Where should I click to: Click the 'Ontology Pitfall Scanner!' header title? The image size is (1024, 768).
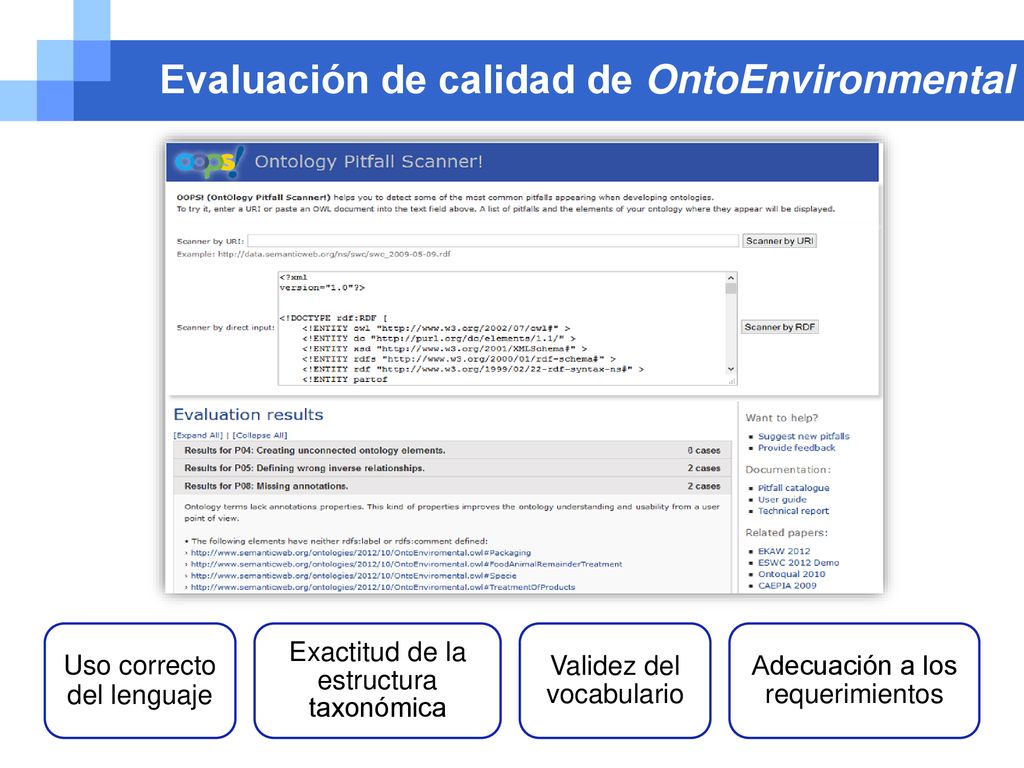pos(368,162)
